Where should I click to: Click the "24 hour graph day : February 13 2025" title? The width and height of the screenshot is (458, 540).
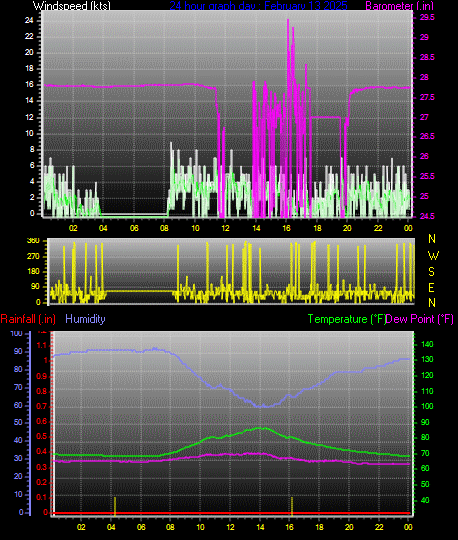coord(258,6)
